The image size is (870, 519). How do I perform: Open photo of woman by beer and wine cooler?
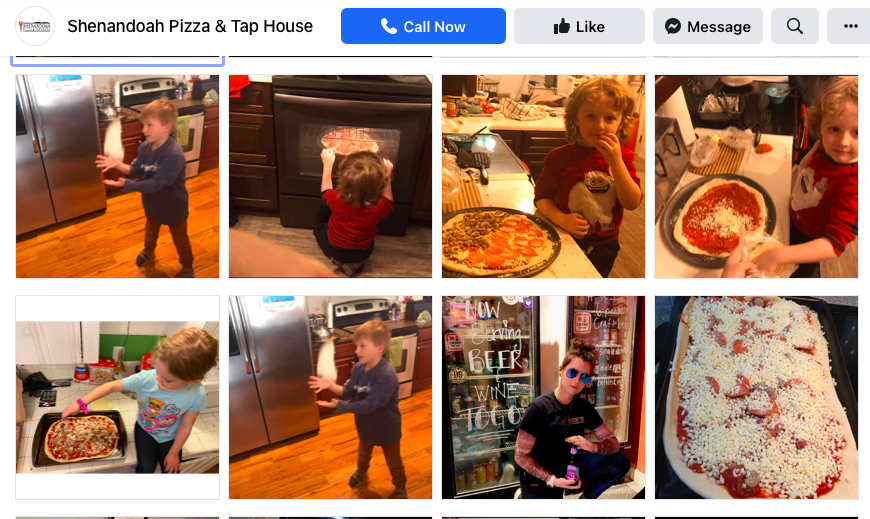pyautogui.click(x=543, y=397)
